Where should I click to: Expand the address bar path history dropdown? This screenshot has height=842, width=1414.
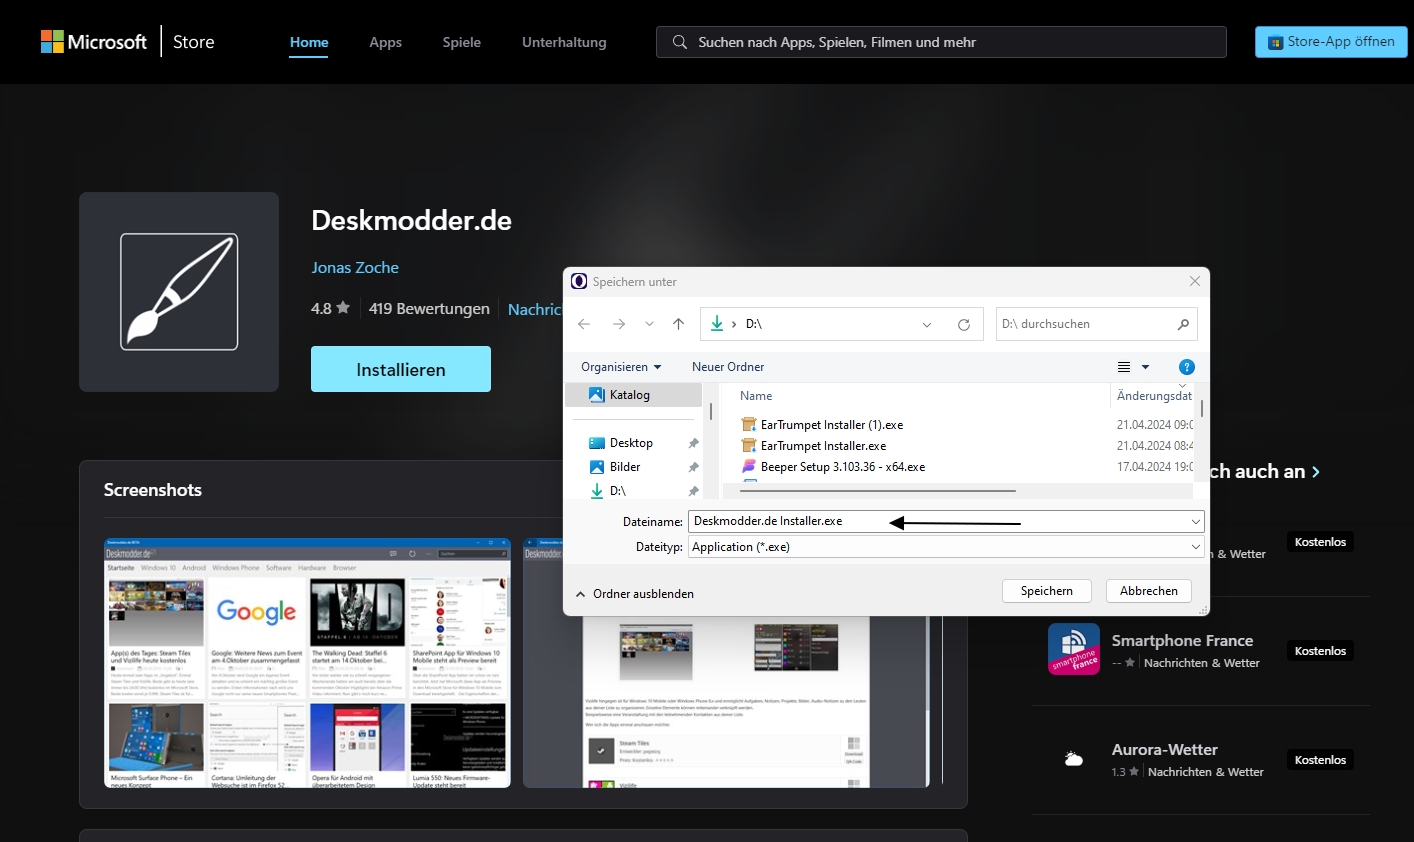click(x=927, y=324)
